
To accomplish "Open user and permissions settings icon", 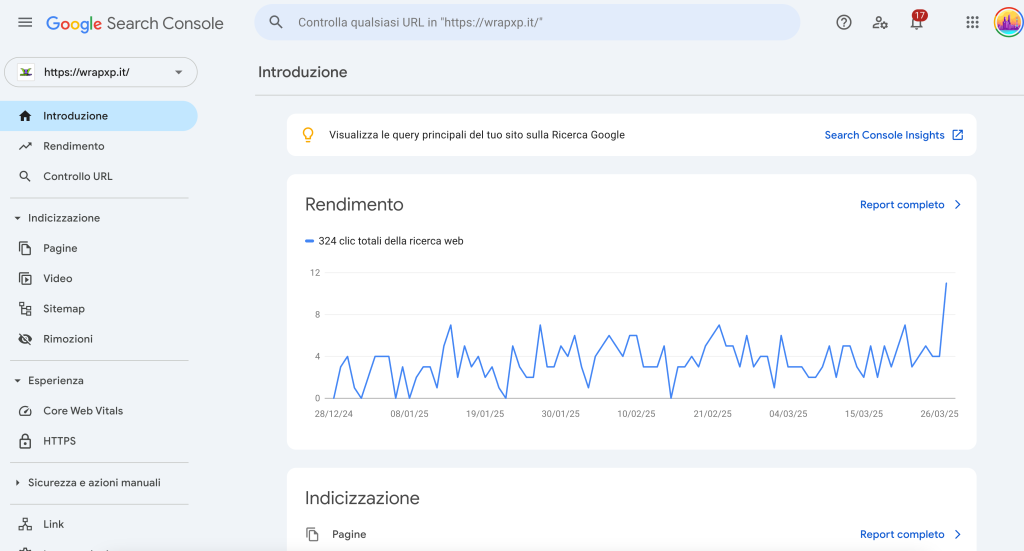I will [880, 23].
